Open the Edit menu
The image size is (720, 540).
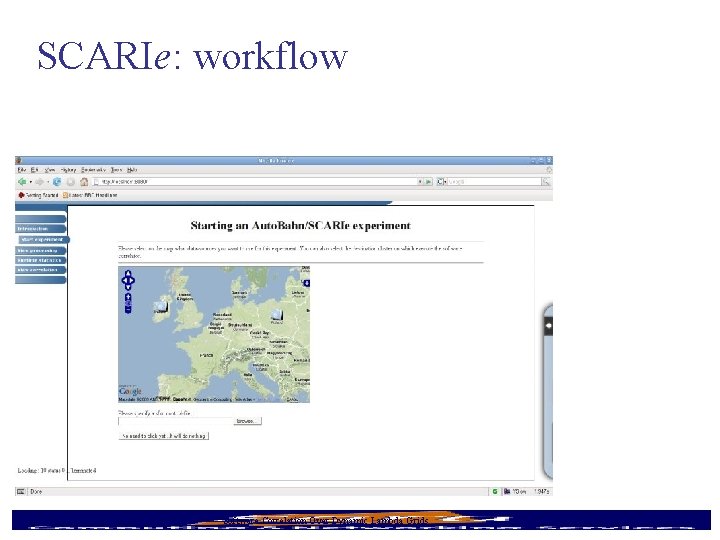[34, 170]
